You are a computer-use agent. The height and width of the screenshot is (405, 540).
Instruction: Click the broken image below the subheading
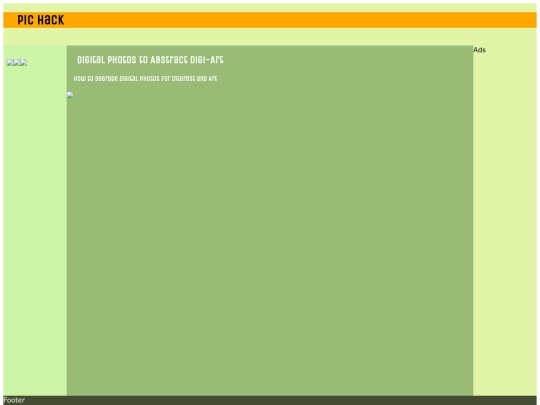click(70, 95)
